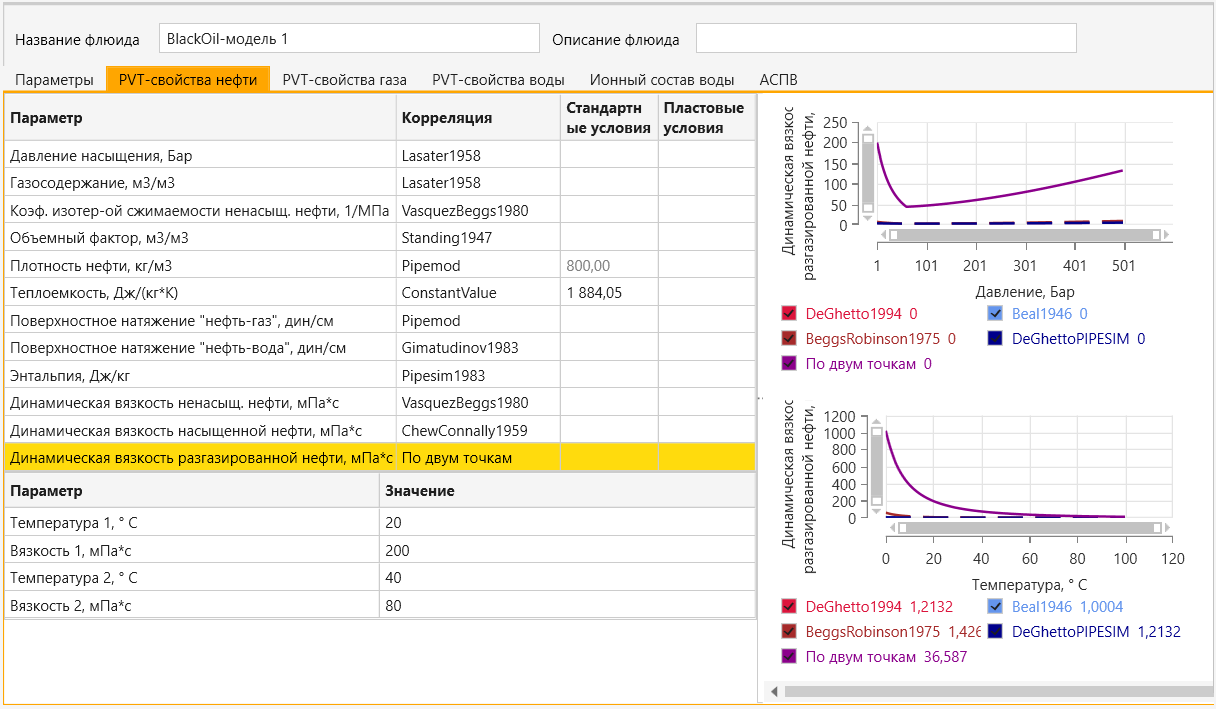The width and height of the screenshot is (1216, 709).
Task: Click the fluid name input field
Action: (x=349, y=39)
